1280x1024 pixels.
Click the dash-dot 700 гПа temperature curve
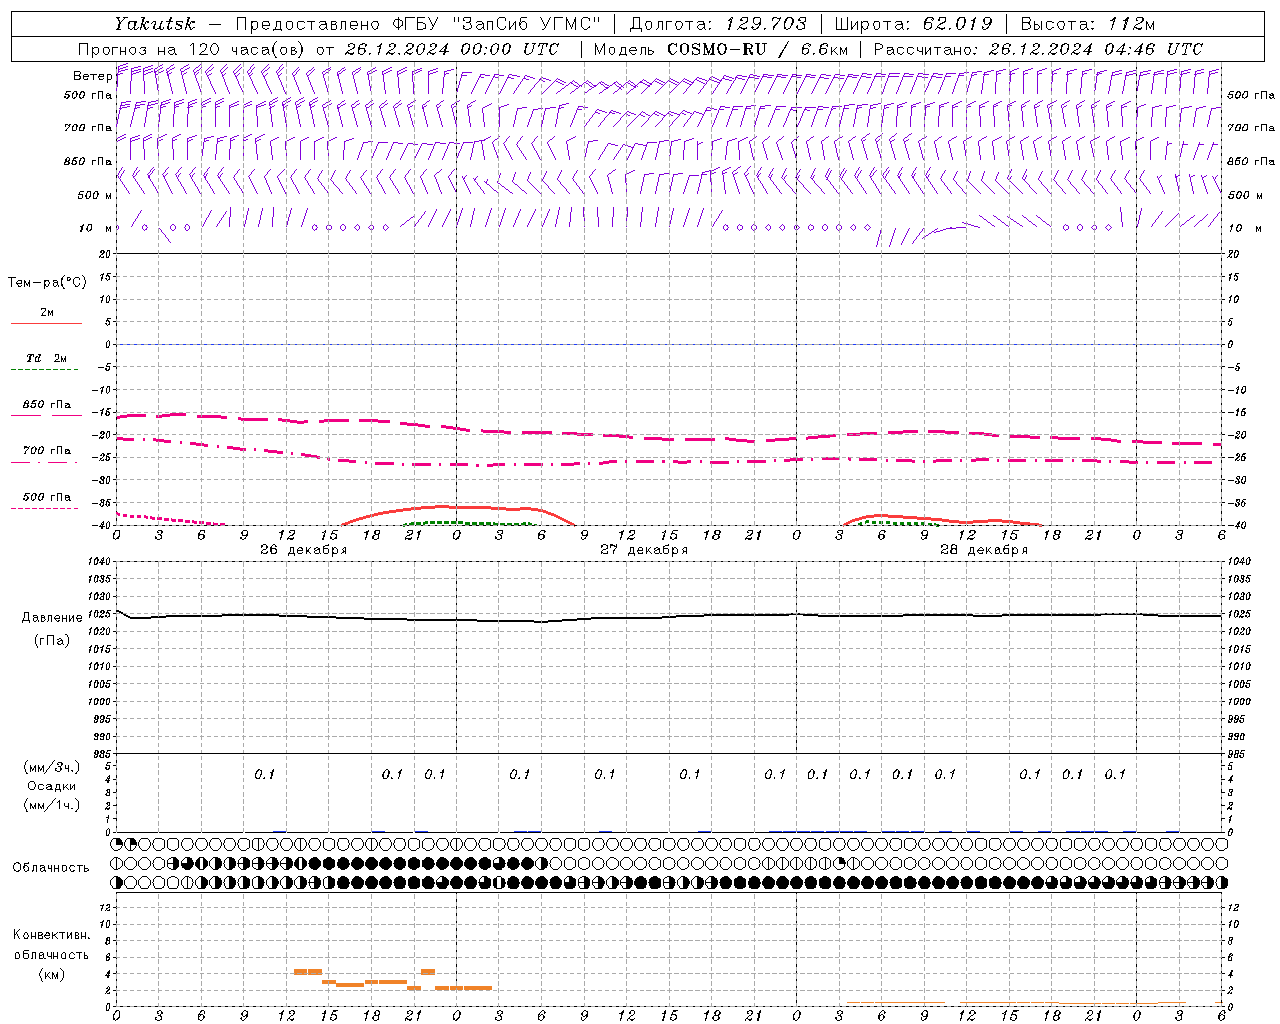click(x=670, y=461)
